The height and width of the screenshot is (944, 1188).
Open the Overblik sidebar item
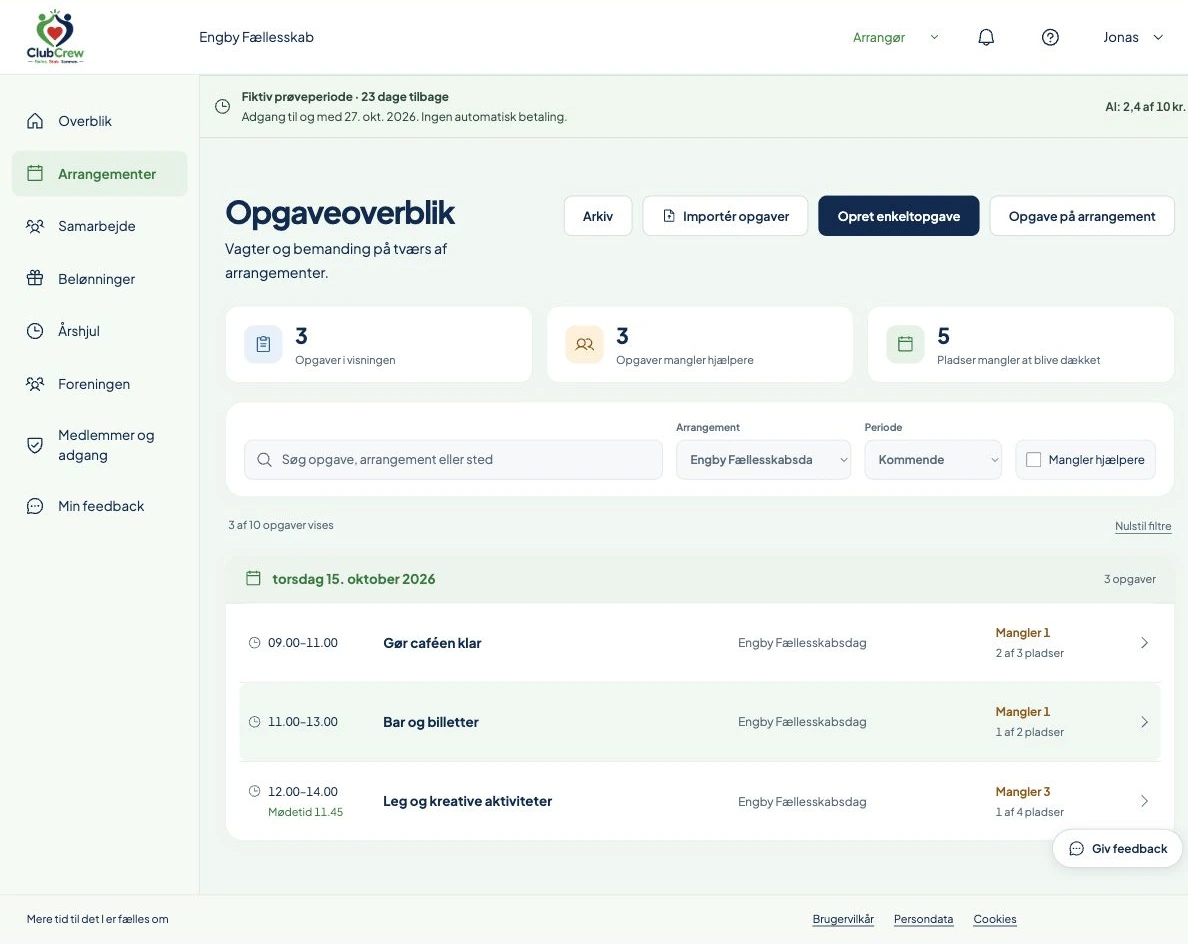(99, 121)
